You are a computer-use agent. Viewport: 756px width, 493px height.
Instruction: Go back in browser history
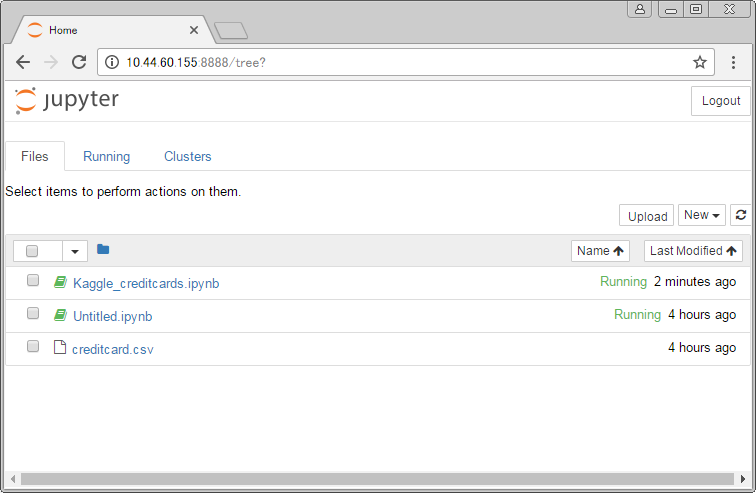(x=23, y=62)
